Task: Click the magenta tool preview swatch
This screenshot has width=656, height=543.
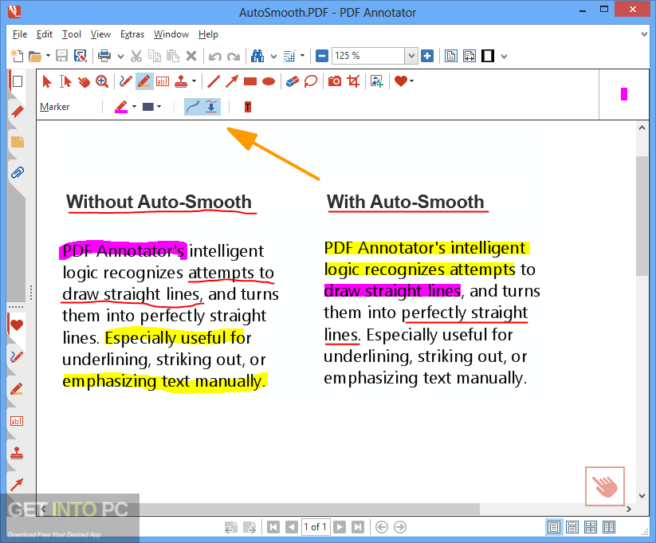Action: click(624, 94)
